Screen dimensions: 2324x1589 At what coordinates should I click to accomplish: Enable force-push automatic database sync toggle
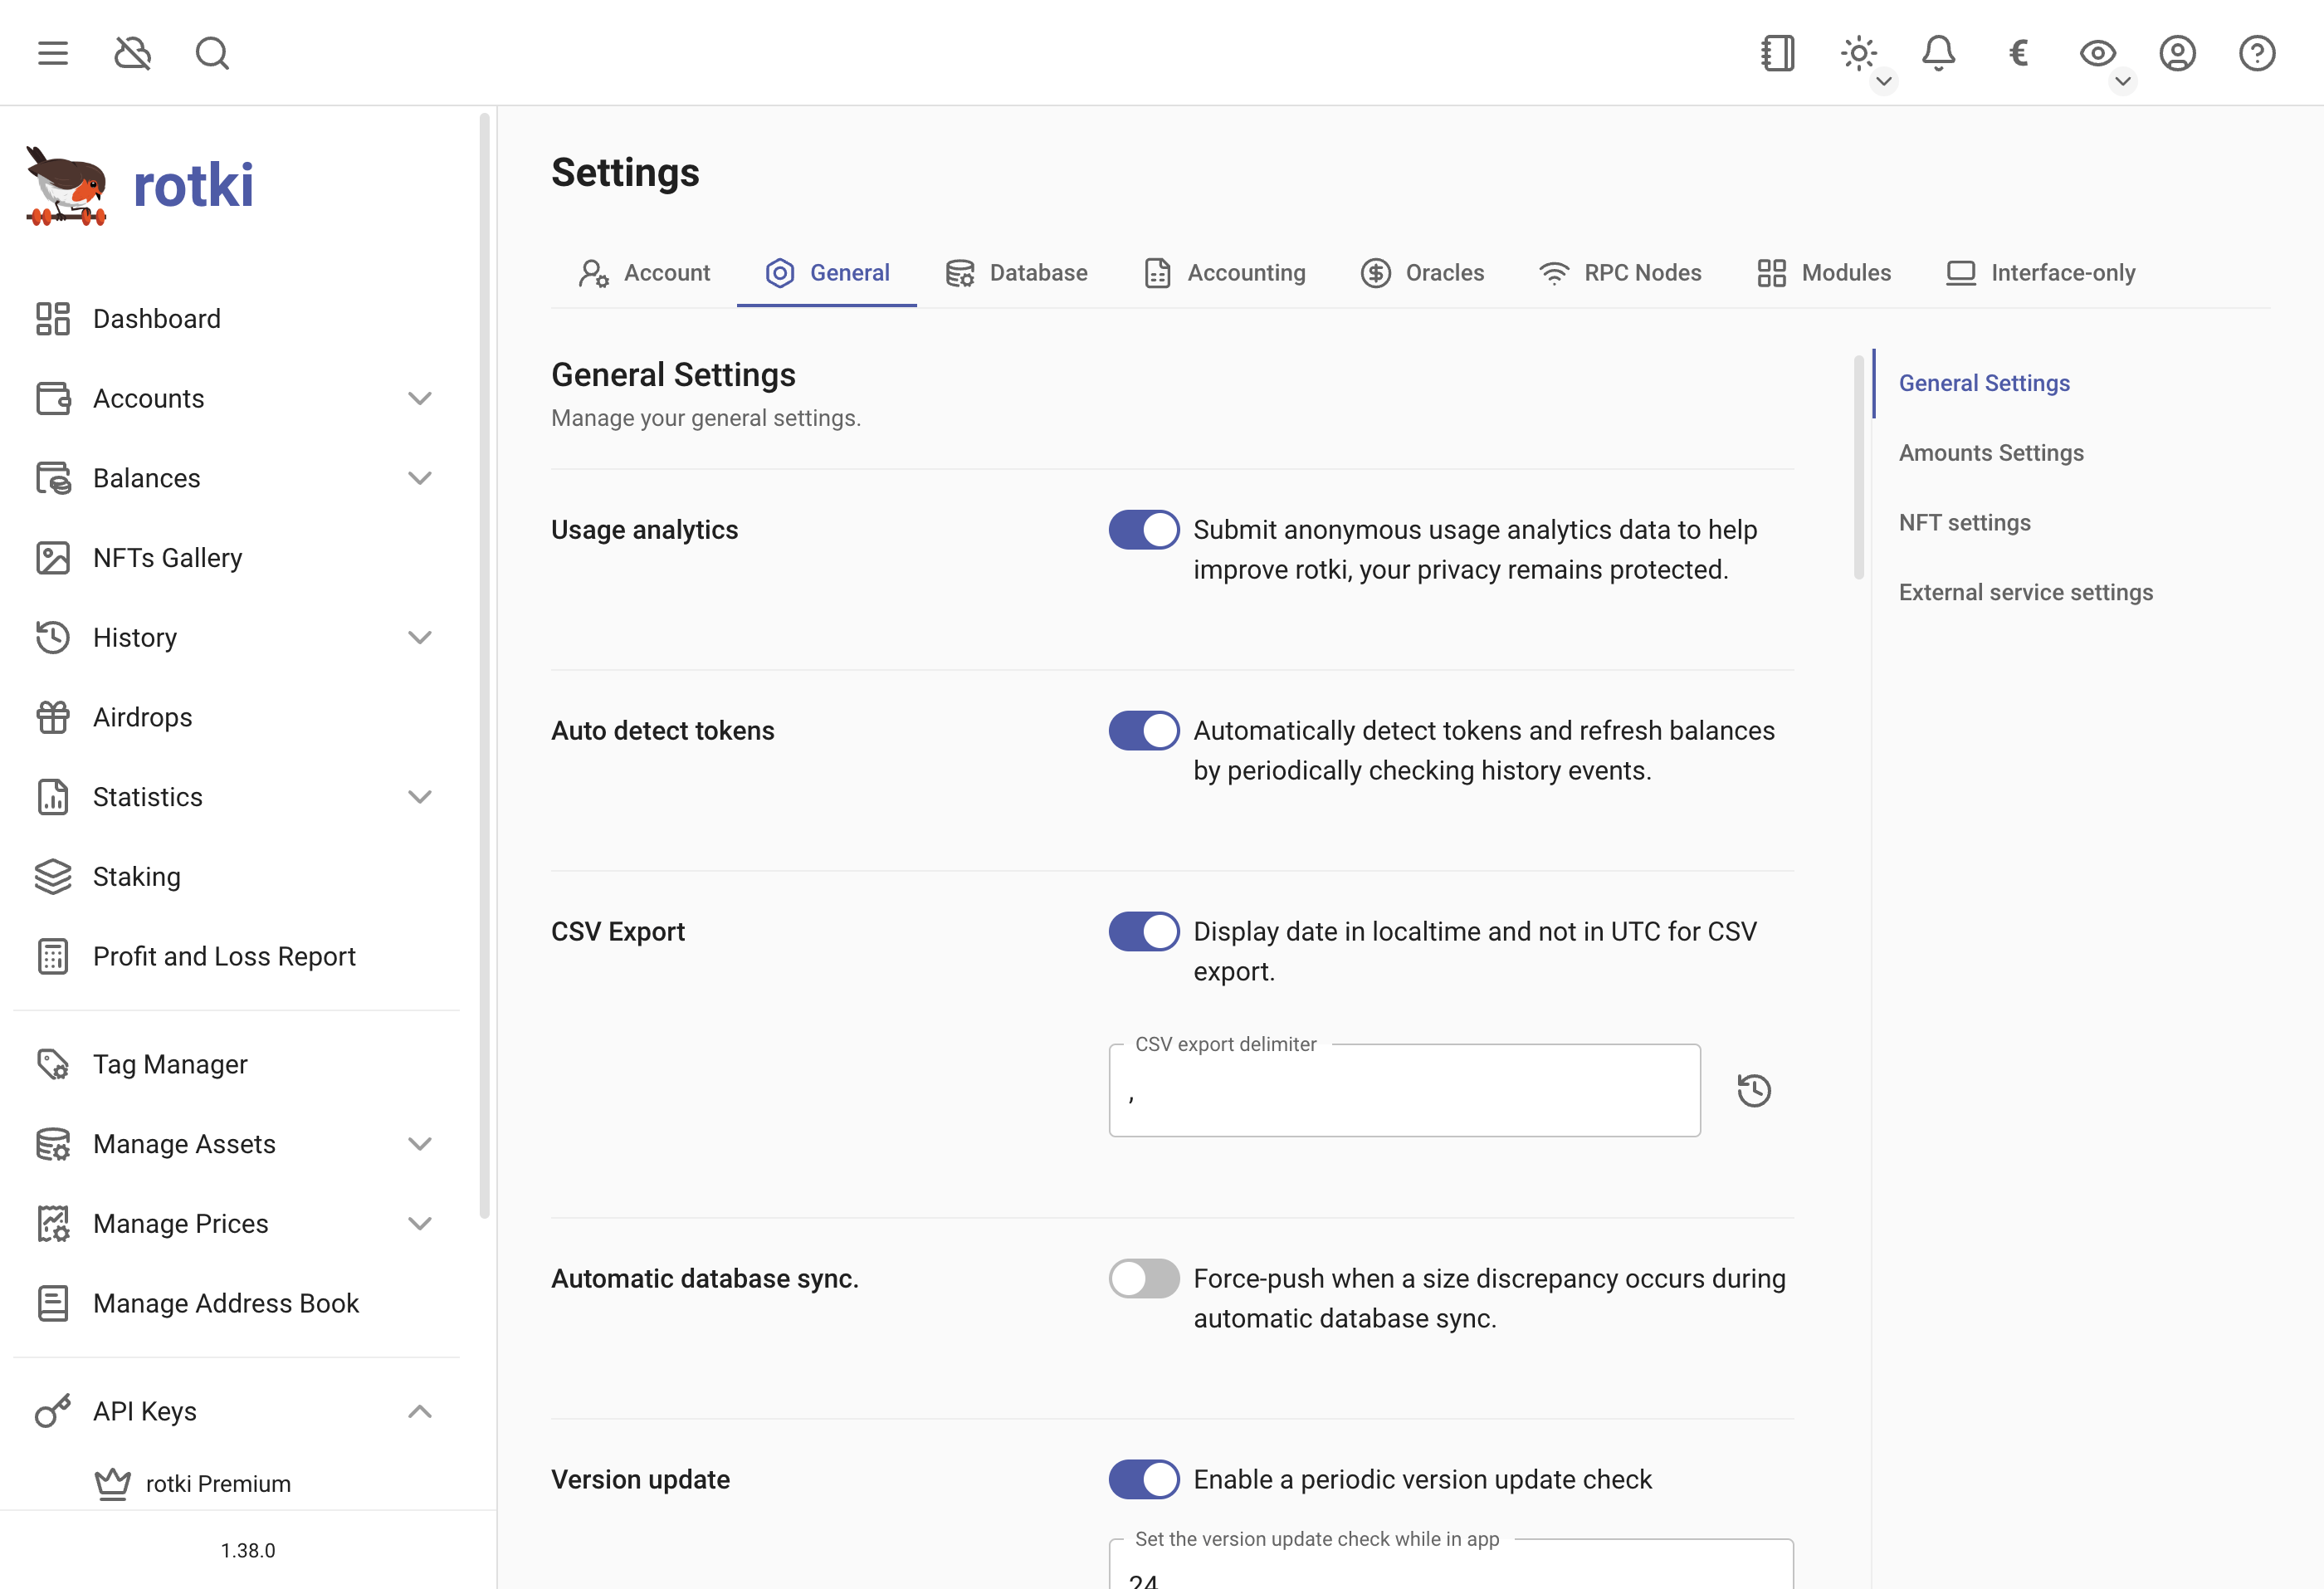click(x=1144, y=1279)
